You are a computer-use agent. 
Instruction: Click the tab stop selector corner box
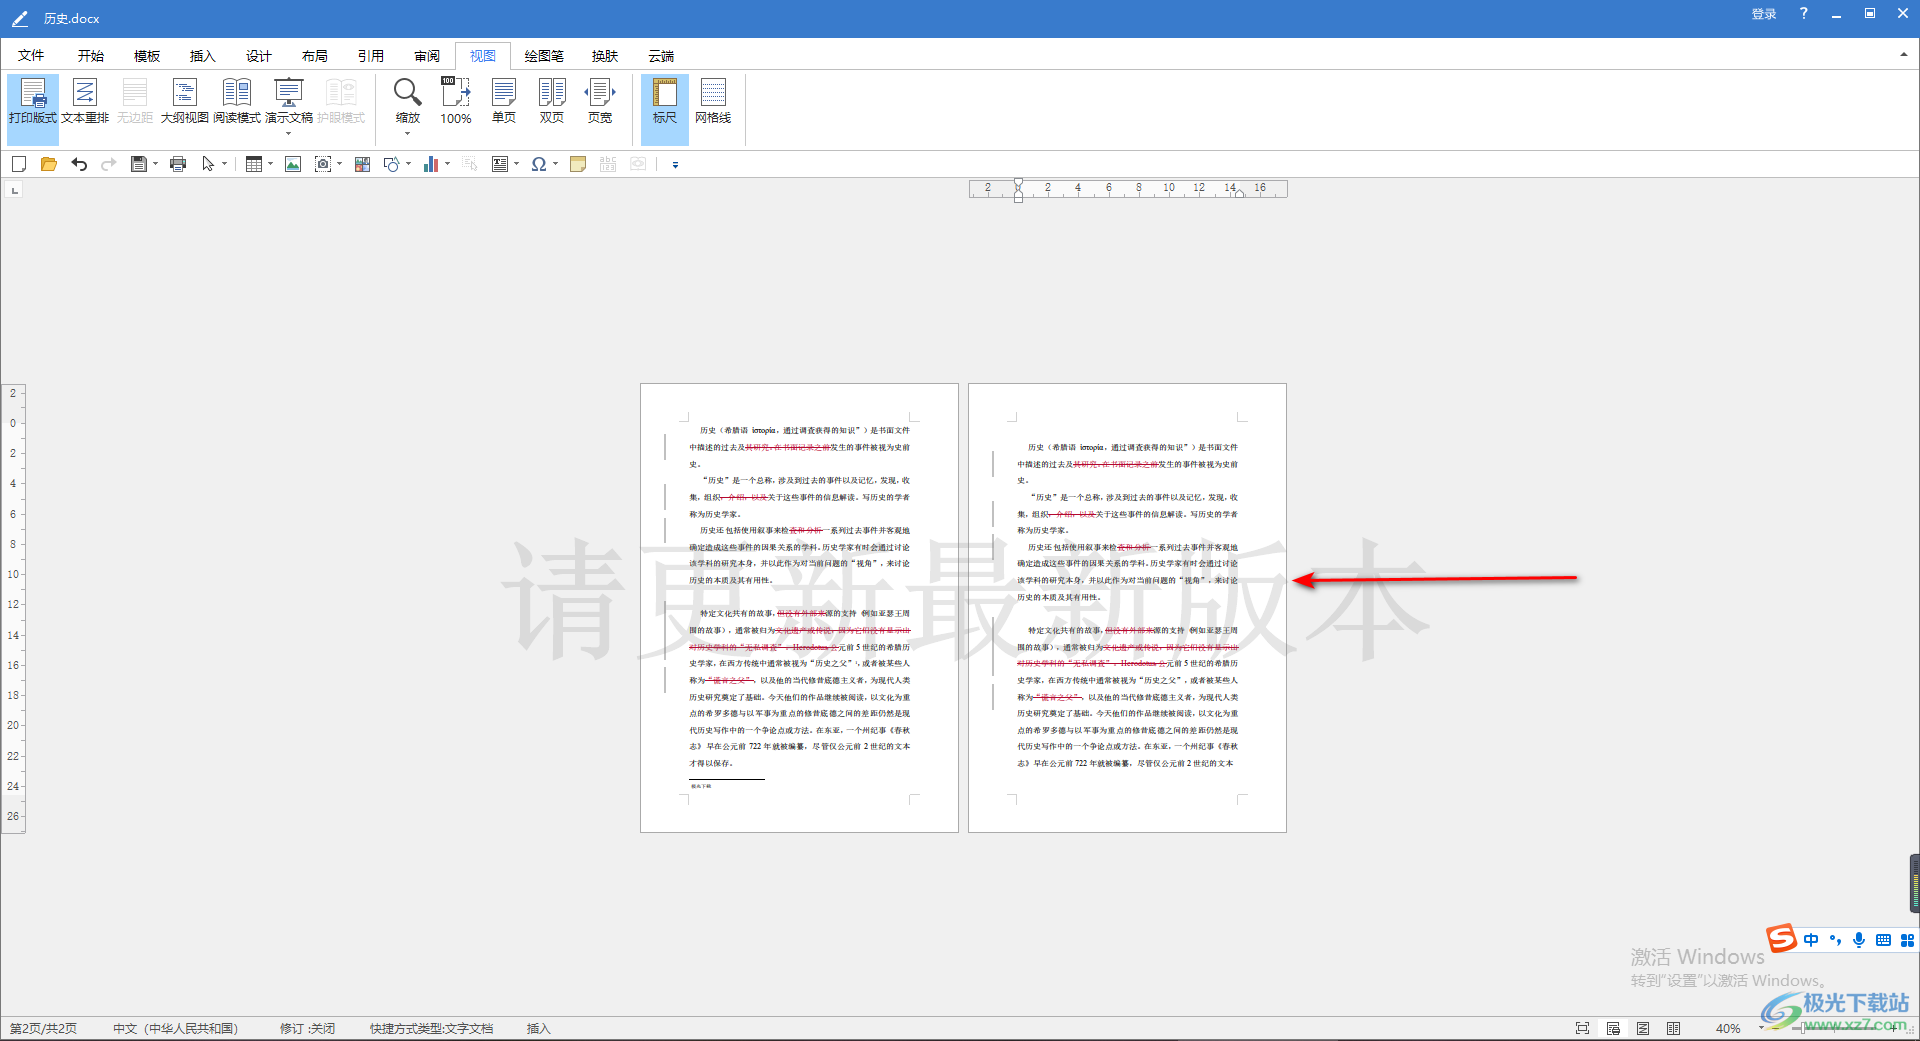[14, 189]
